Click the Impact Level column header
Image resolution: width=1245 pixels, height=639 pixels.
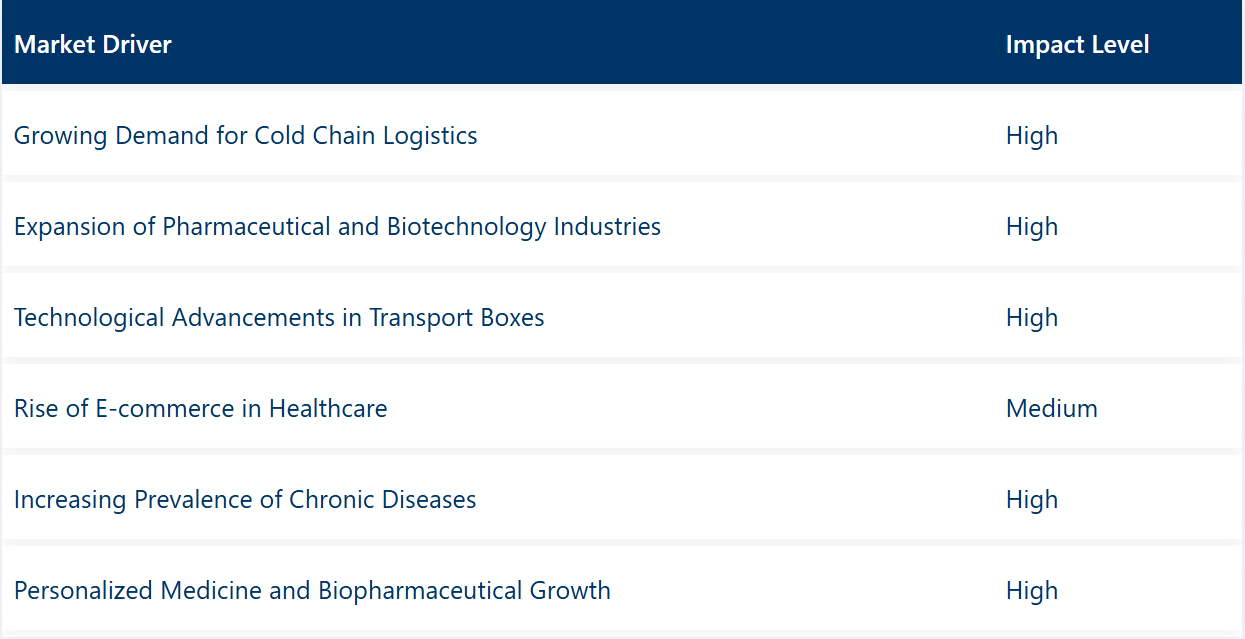pyautogui.click(x=1077, y=45)
